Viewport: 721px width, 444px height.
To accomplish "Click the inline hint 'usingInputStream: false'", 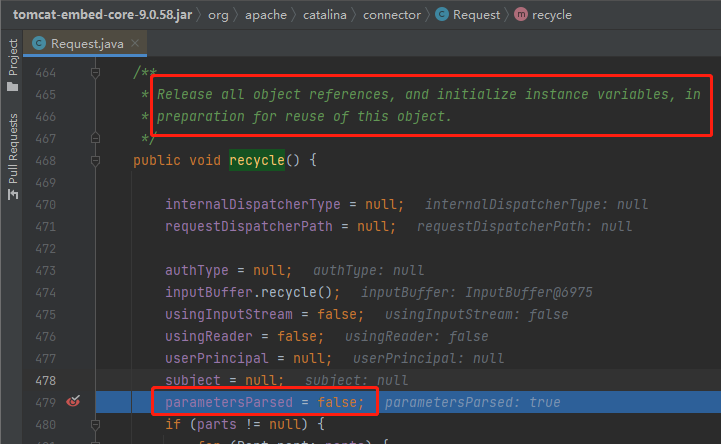I will [476, 314].
